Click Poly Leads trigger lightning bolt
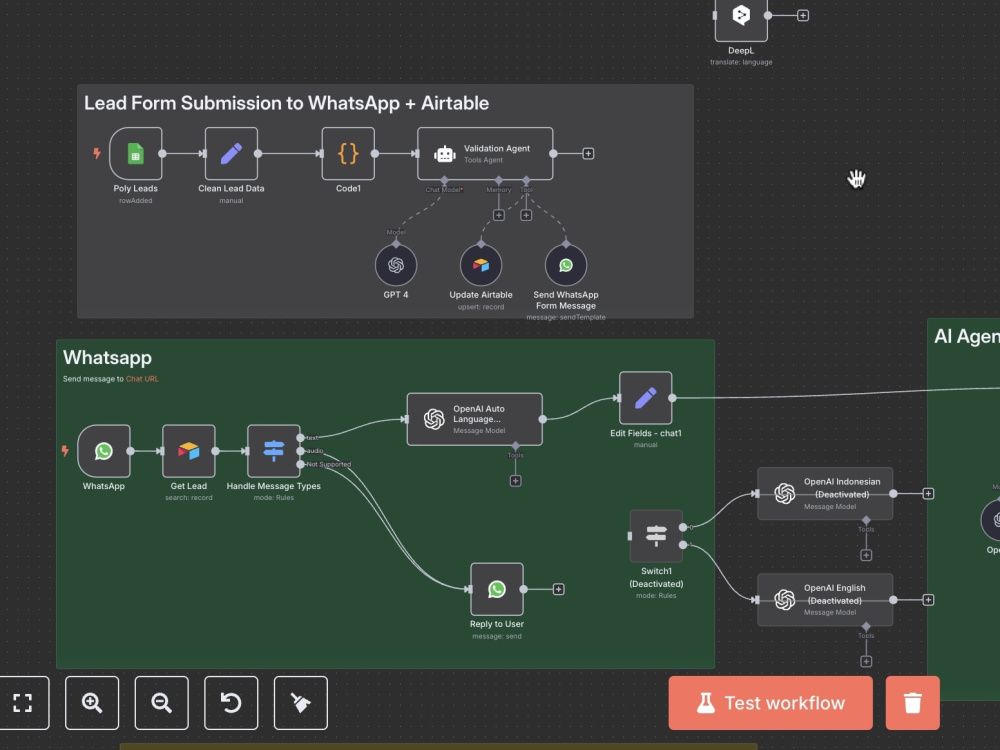 [97, 153]
